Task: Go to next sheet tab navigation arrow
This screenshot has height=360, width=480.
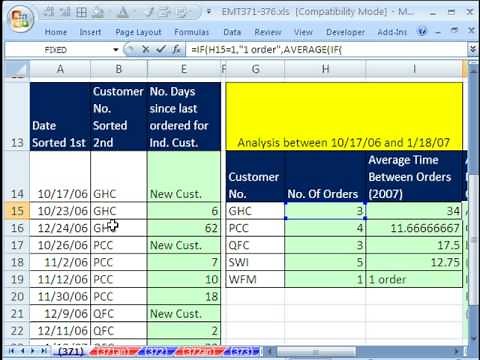Action: [33, 351]
